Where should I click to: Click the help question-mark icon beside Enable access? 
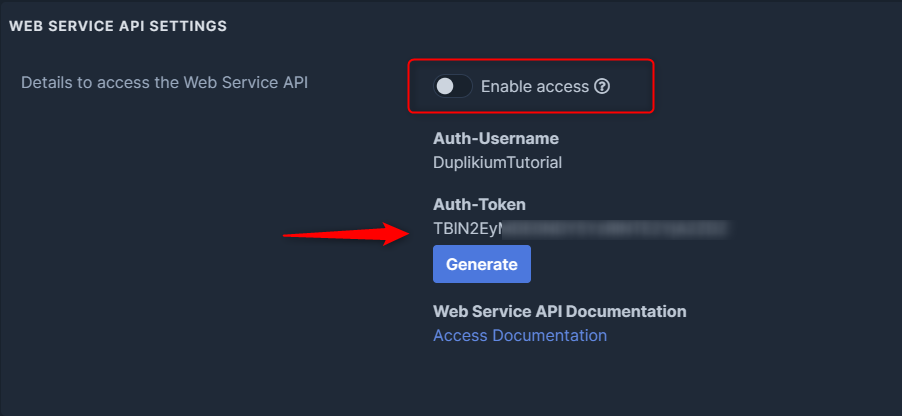(602, 87)
